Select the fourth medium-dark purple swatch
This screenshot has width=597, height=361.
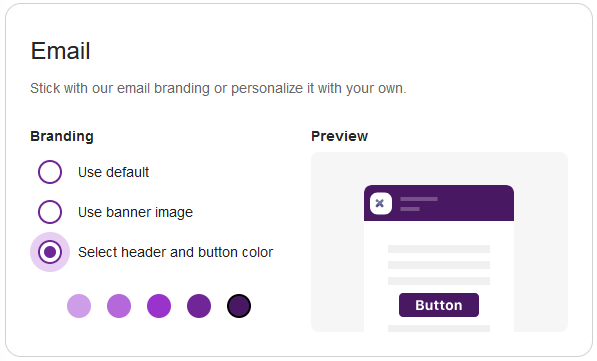click(199, 306)
